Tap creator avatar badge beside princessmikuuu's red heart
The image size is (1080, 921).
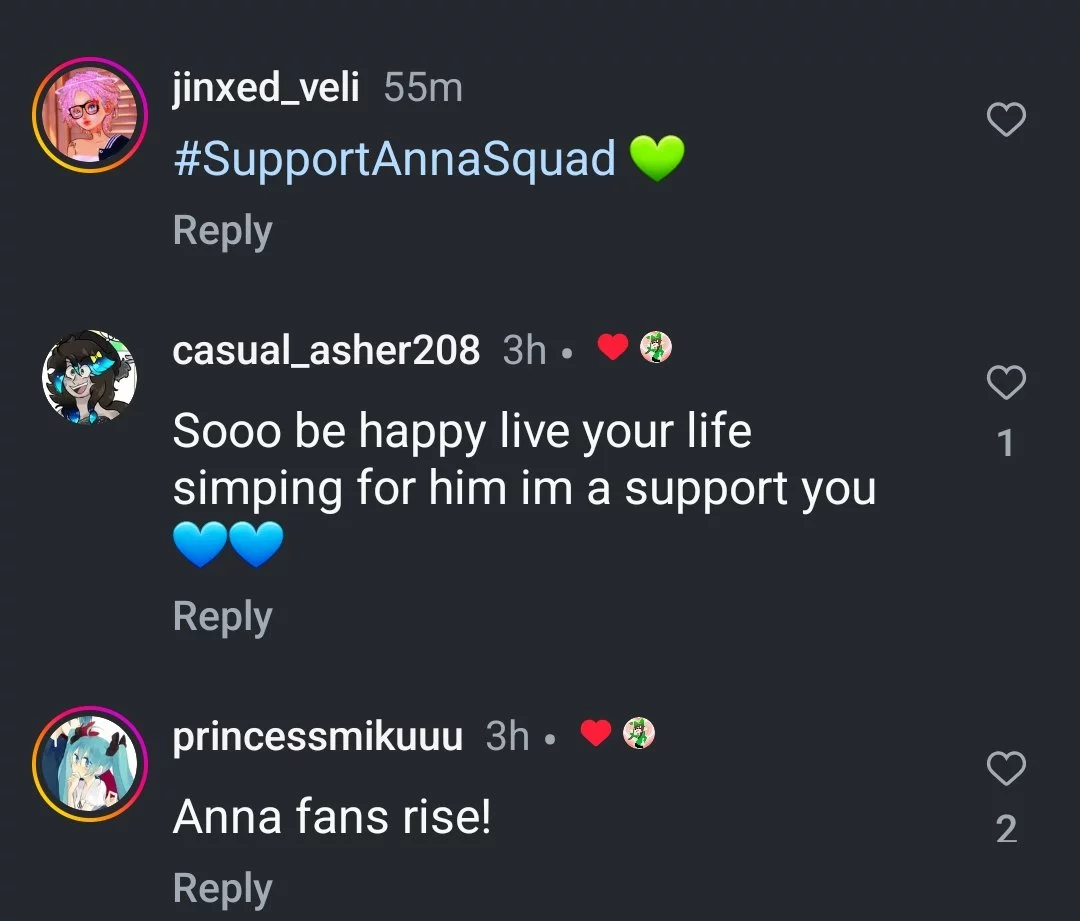[x=638, y=732]
